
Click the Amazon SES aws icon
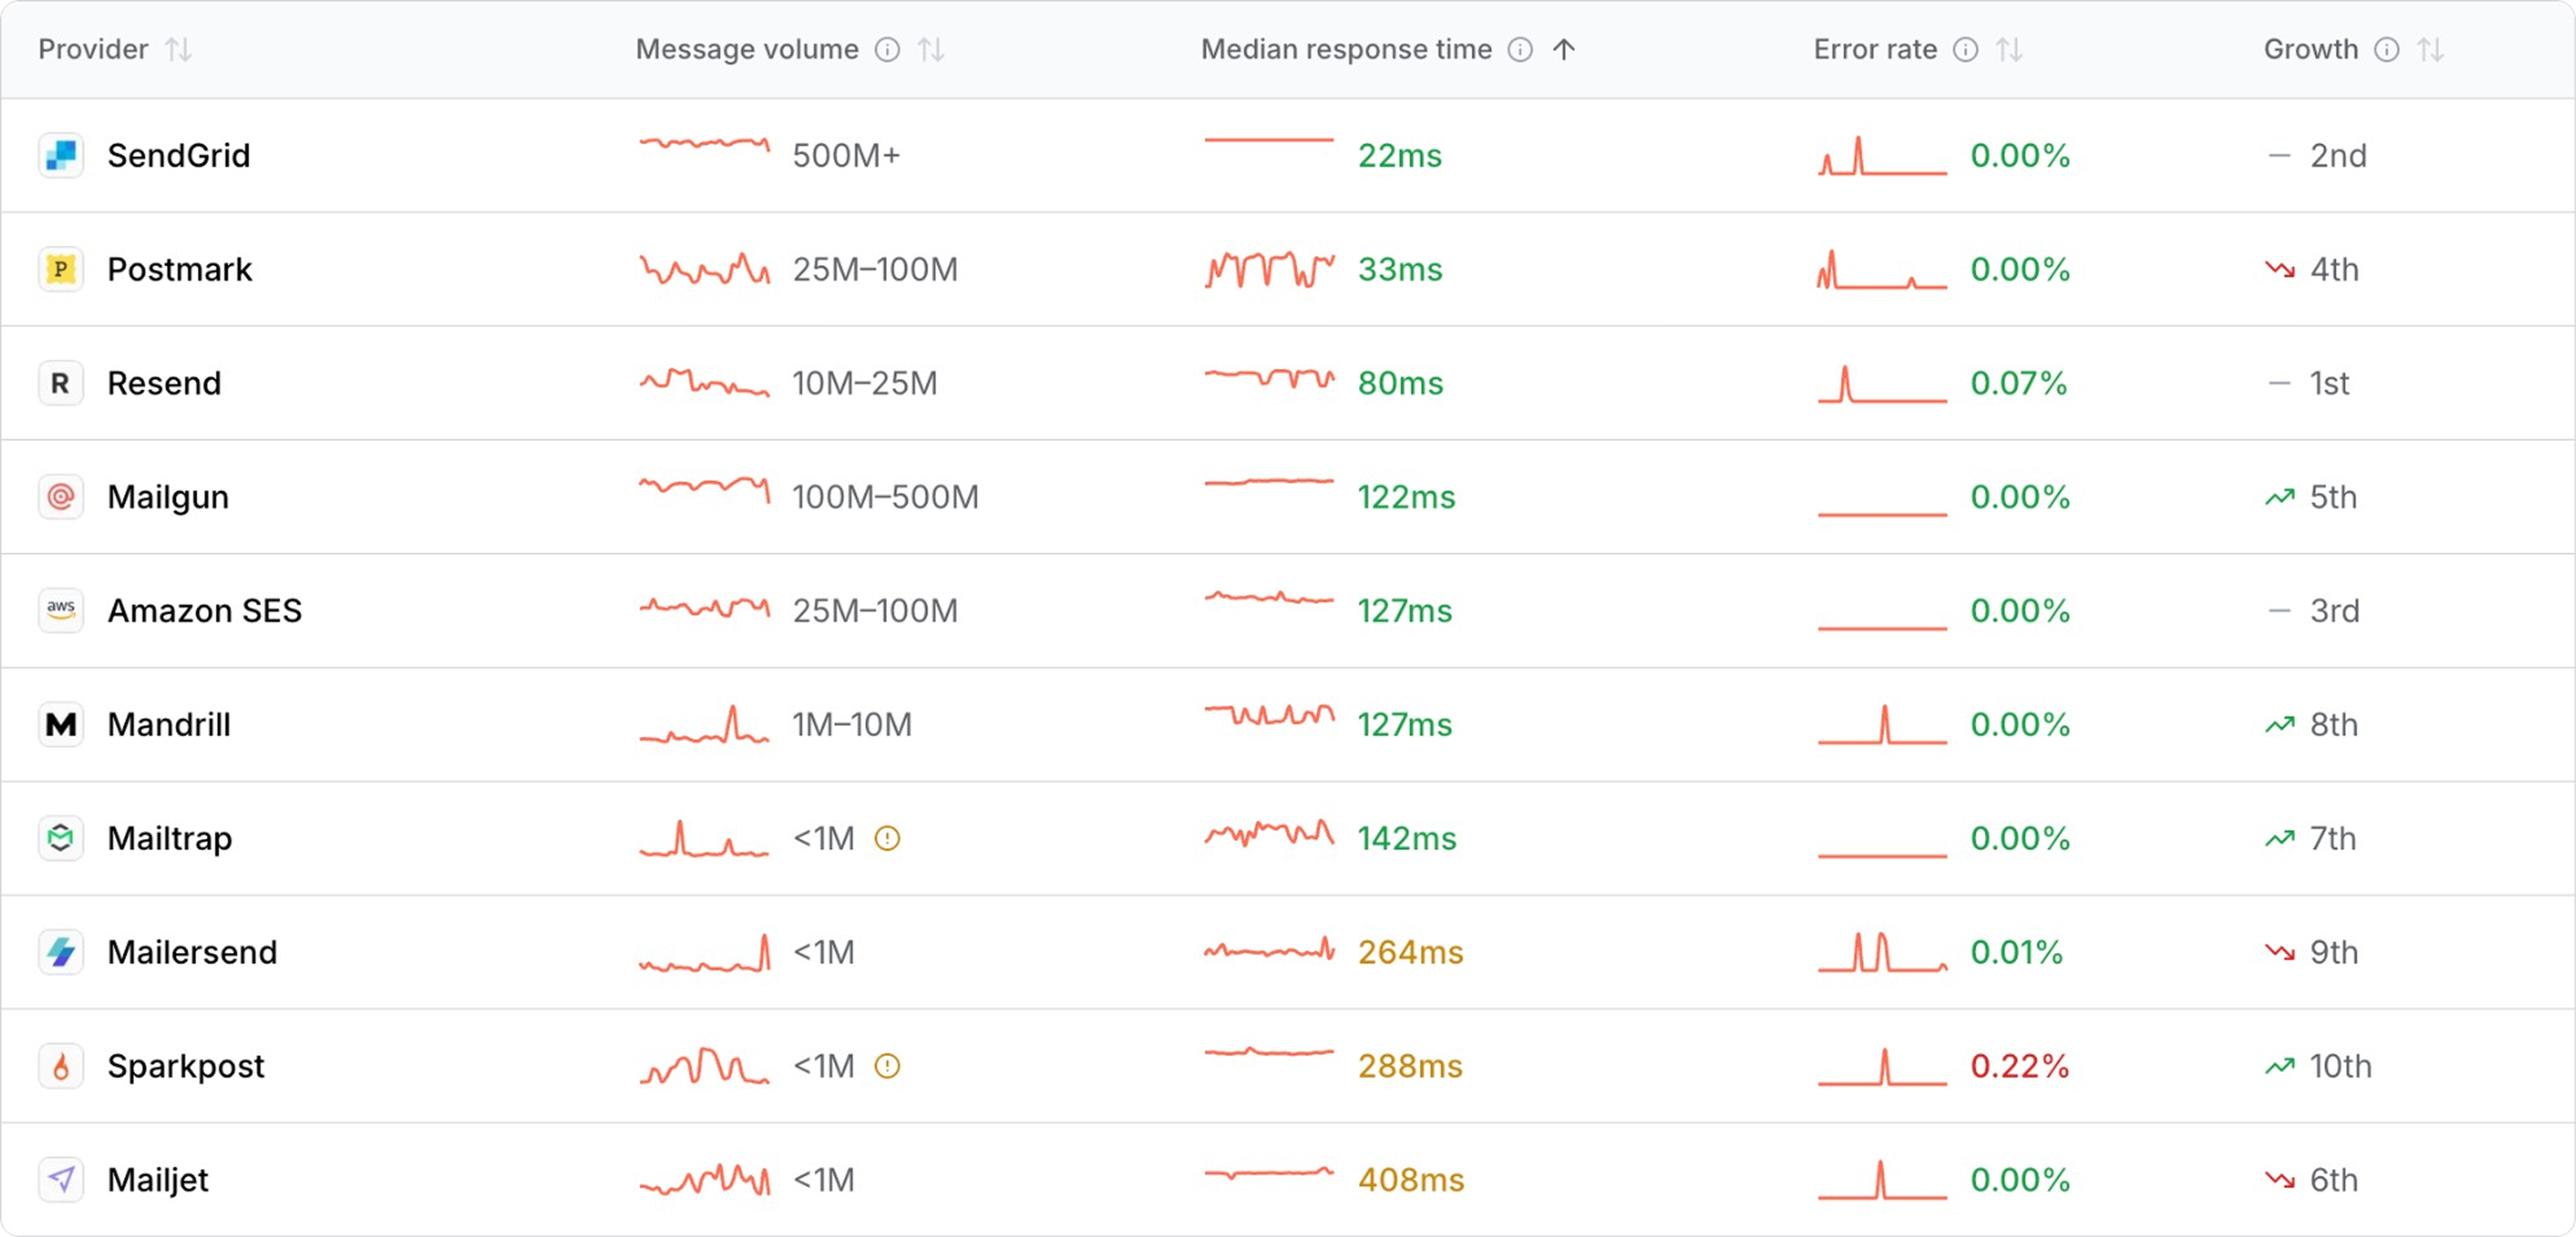point(61,610)
